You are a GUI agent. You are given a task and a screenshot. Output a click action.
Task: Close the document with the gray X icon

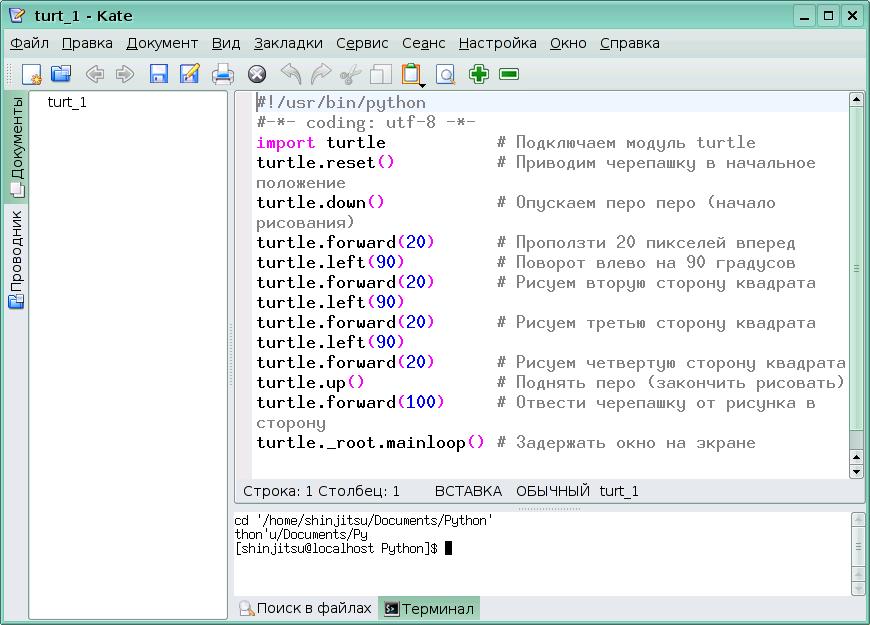click(x=257, y=74)
